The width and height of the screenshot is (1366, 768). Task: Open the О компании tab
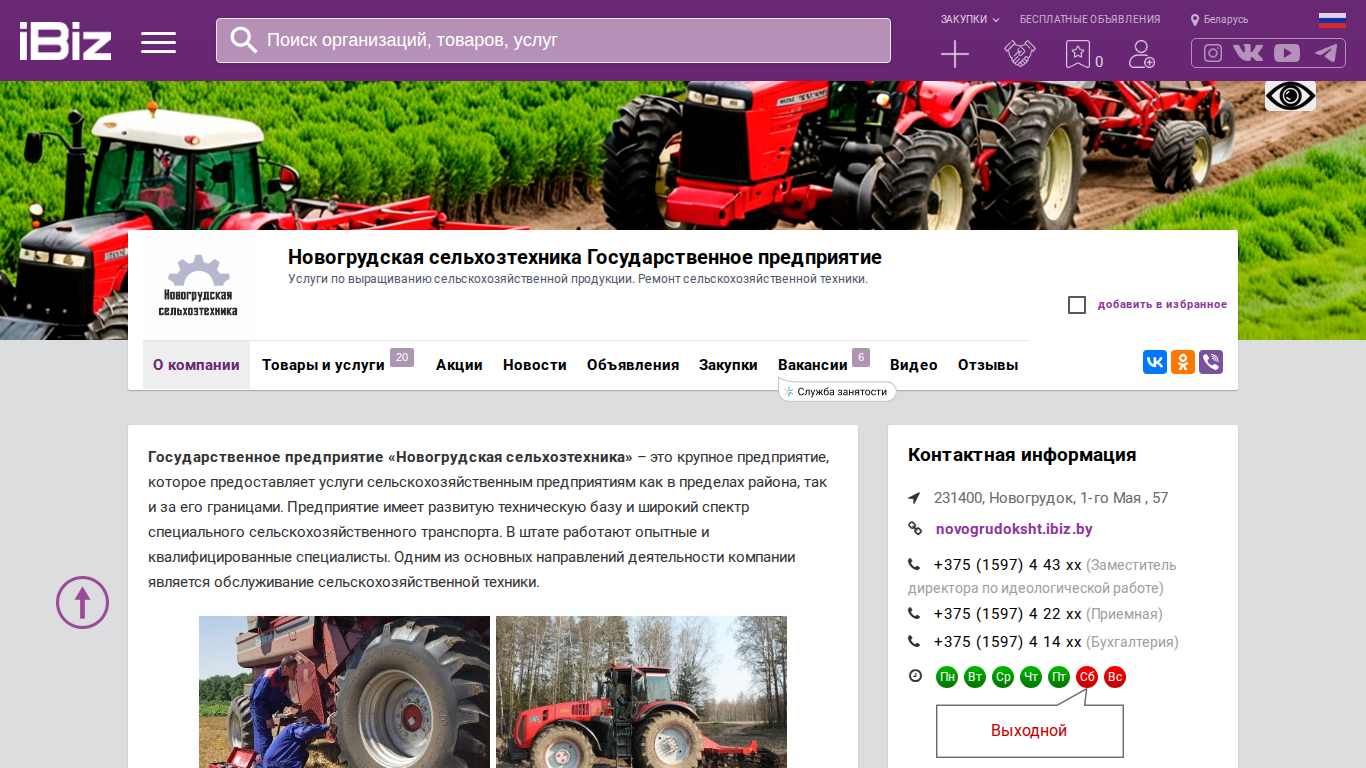pos(196,365)
